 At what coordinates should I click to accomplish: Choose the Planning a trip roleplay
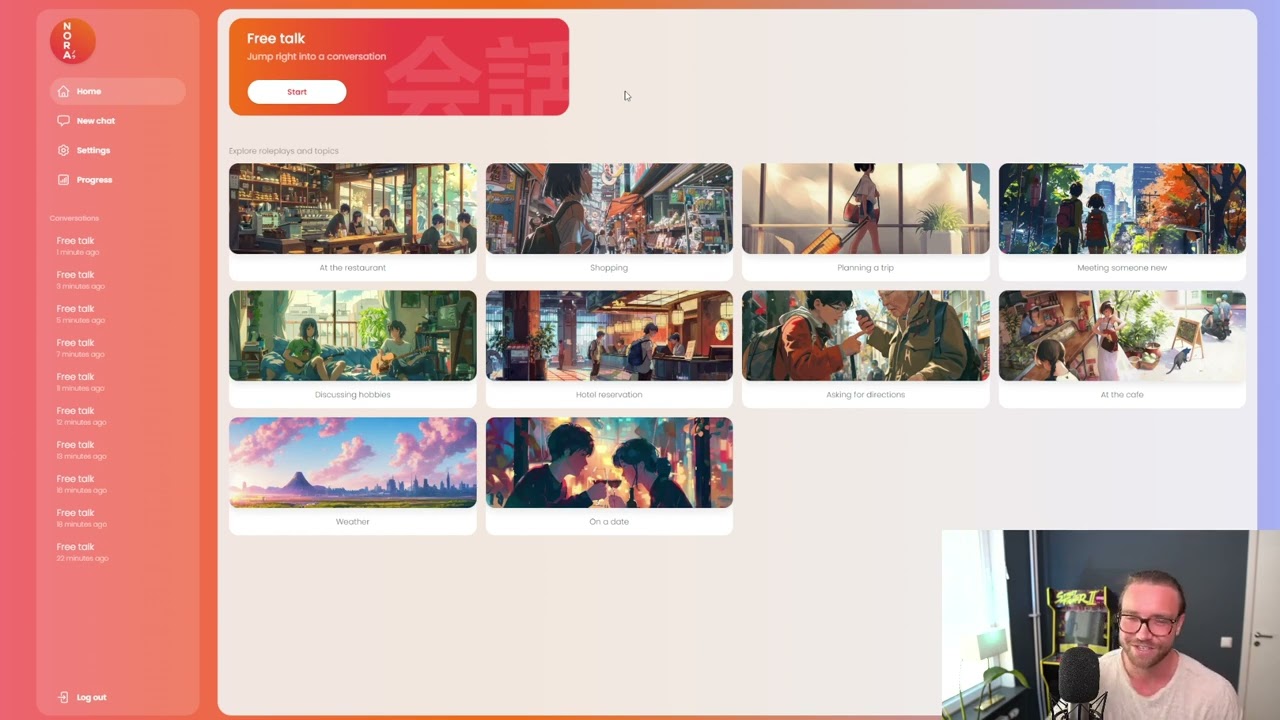866,220
